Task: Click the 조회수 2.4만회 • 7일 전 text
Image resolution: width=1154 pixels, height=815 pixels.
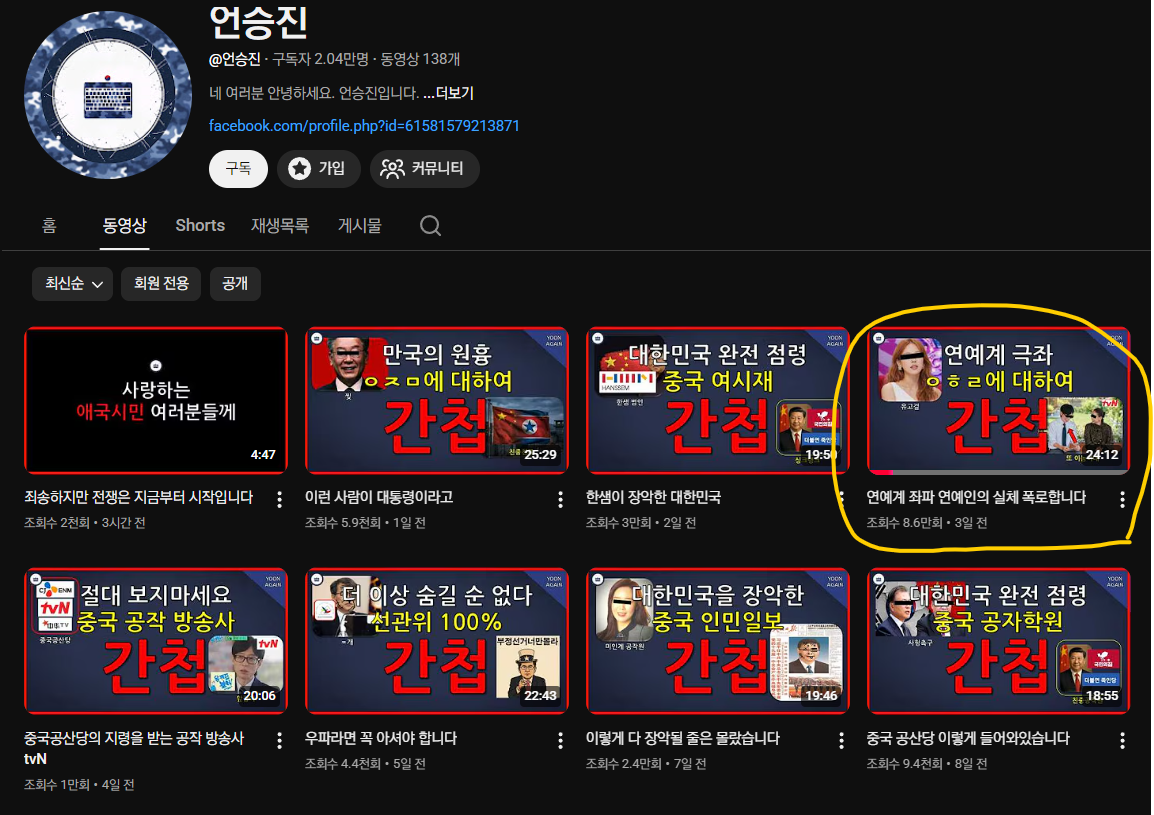Action: tap(645, 763)
